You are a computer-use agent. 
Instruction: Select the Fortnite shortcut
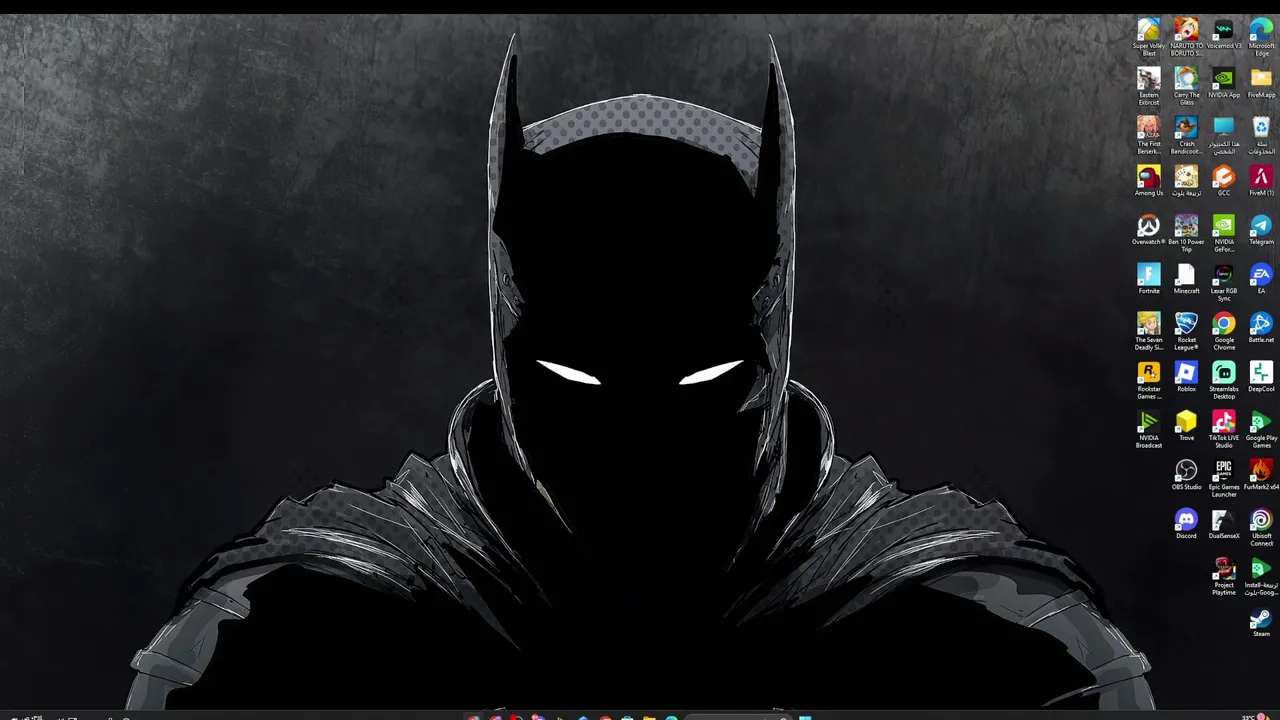(1149, 275)
